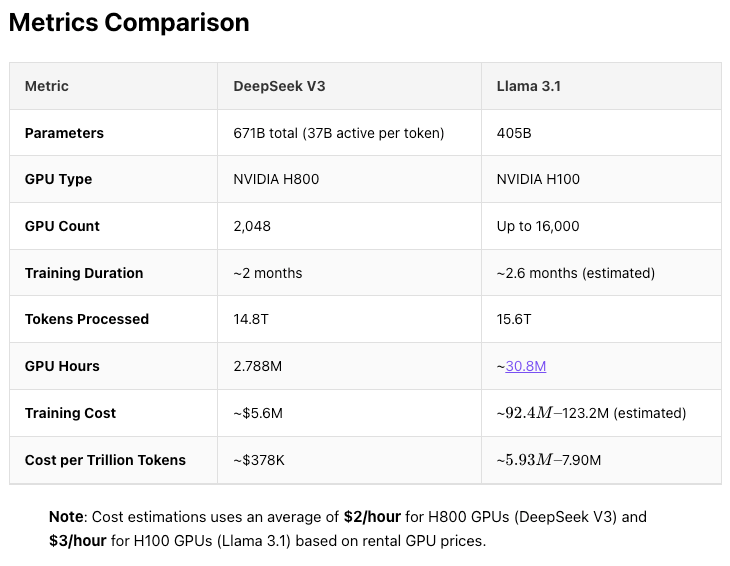Open the 30.8M GPU hours link
Screen dimensions: 730x566
[526, 366]
